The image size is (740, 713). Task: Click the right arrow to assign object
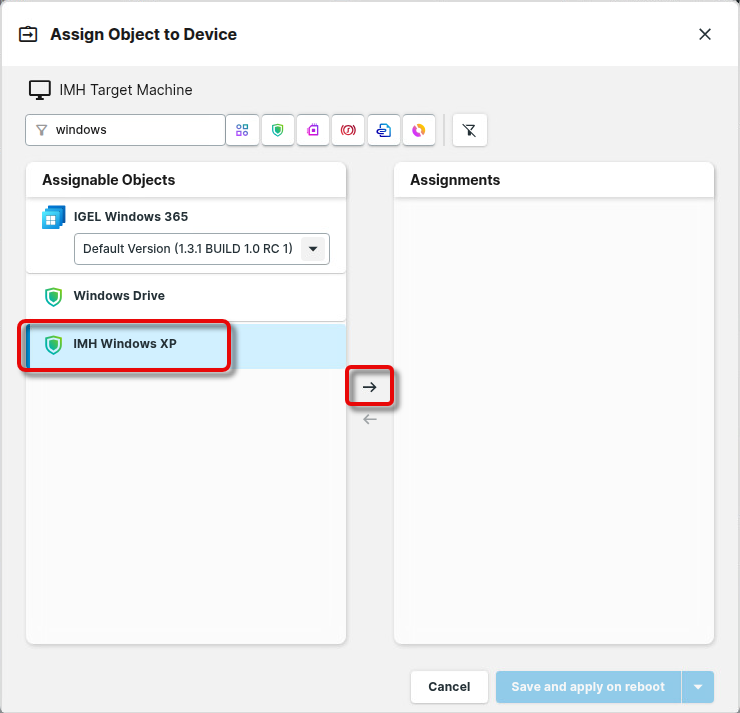(x=370, y=387)
